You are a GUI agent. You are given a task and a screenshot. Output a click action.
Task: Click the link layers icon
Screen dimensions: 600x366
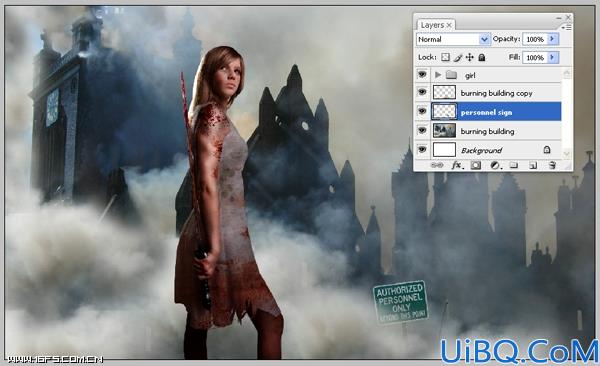(x=437, y=165)
